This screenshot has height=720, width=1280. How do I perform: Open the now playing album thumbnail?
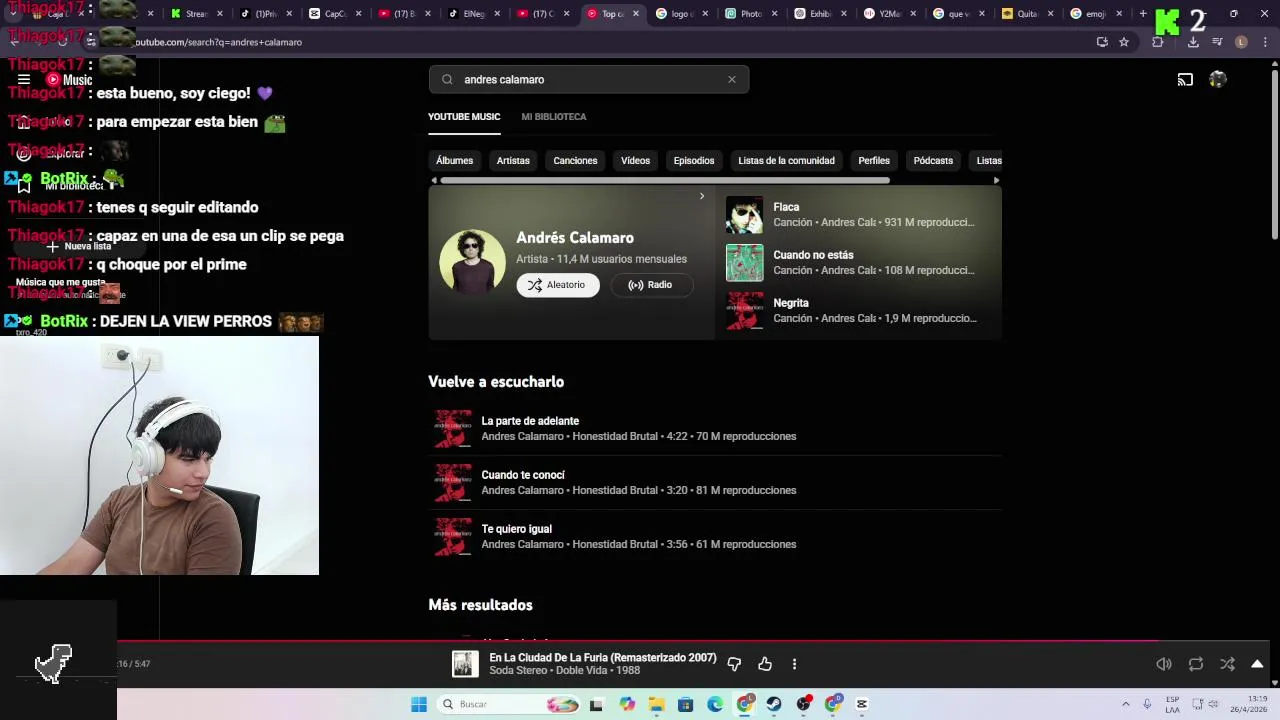coord(465,664)
